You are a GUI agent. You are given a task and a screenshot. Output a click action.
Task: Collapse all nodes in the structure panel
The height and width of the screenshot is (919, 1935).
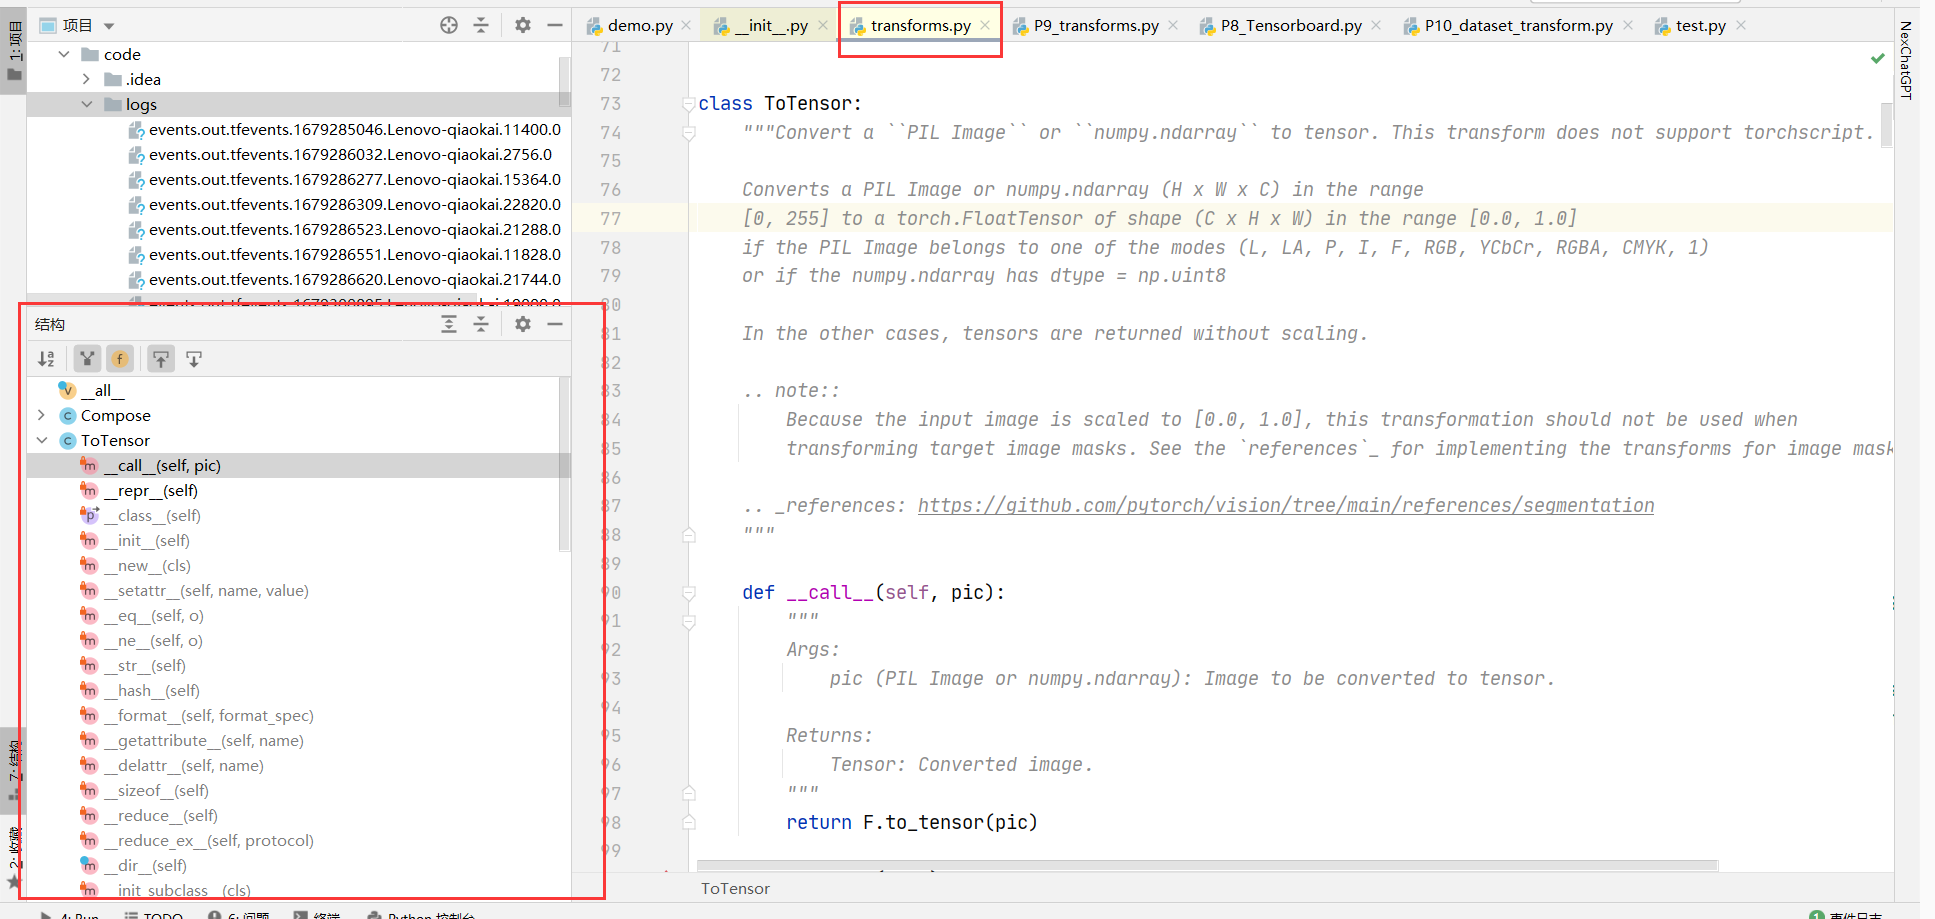click(x=481, y=324)
